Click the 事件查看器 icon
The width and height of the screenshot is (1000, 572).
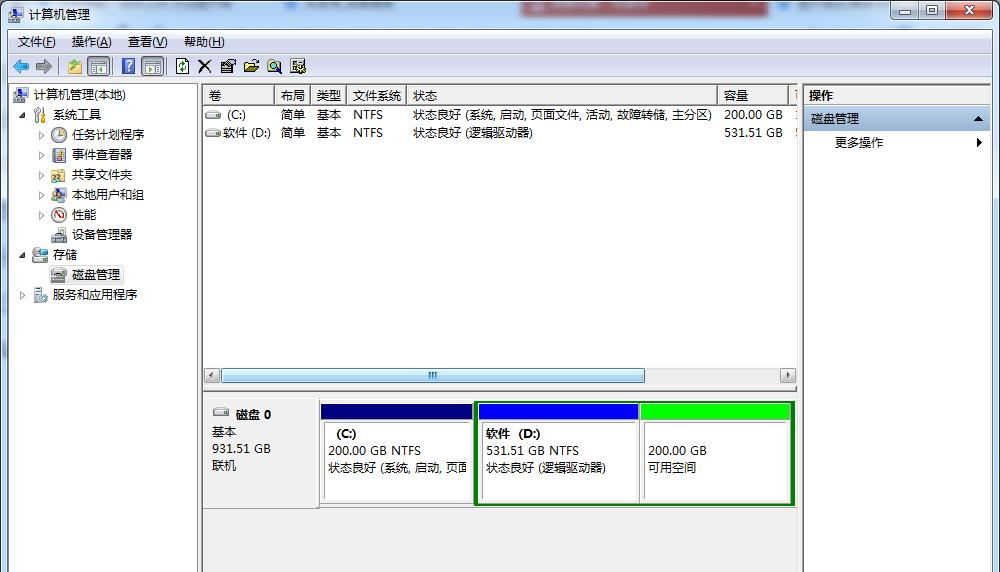click(59, 155)
